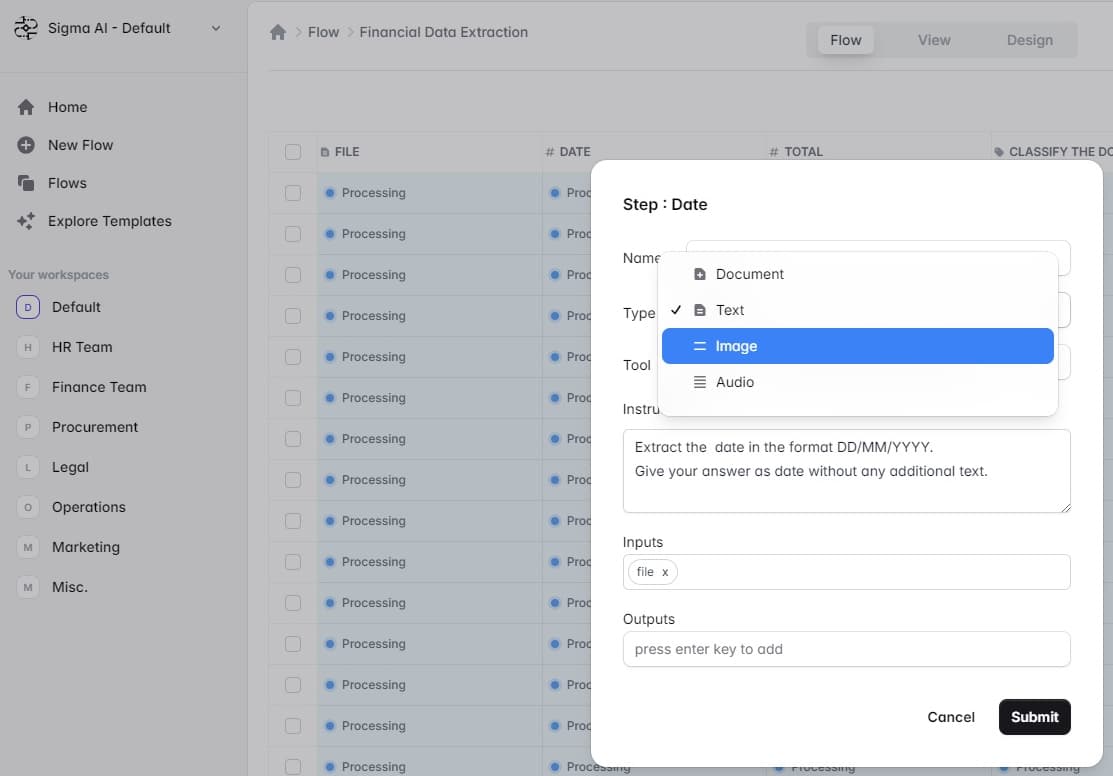
Task: Cancel the Step Date dialog
Action: pyautogui.click(x=950, y=717)
